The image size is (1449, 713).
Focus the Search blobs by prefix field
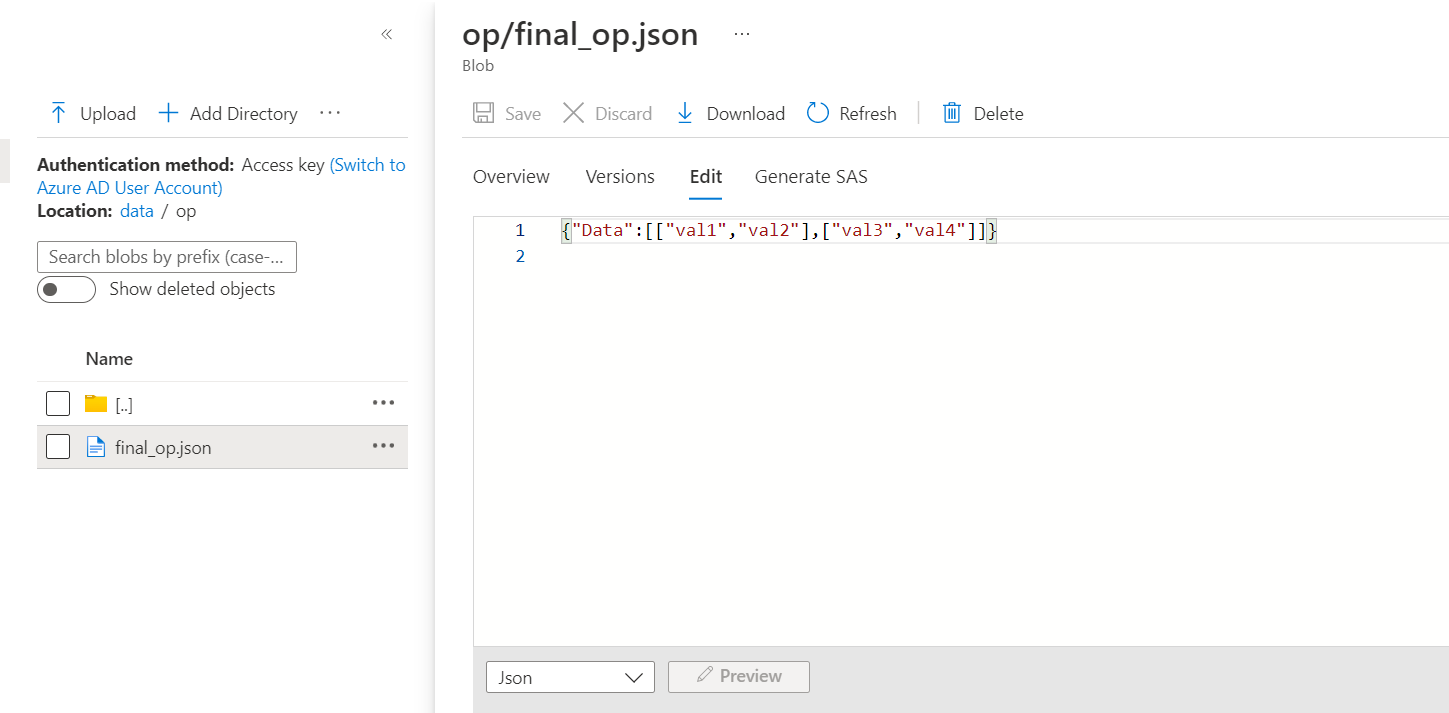pos(167,257)
